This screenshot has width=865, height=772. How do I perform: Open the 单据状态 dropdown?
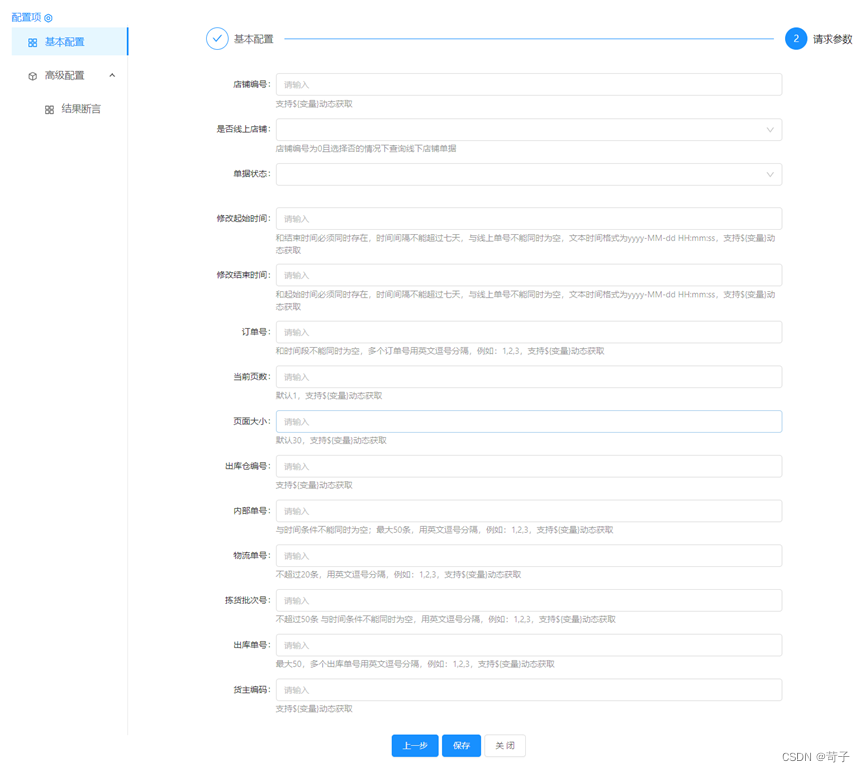(x=528, y=174)
